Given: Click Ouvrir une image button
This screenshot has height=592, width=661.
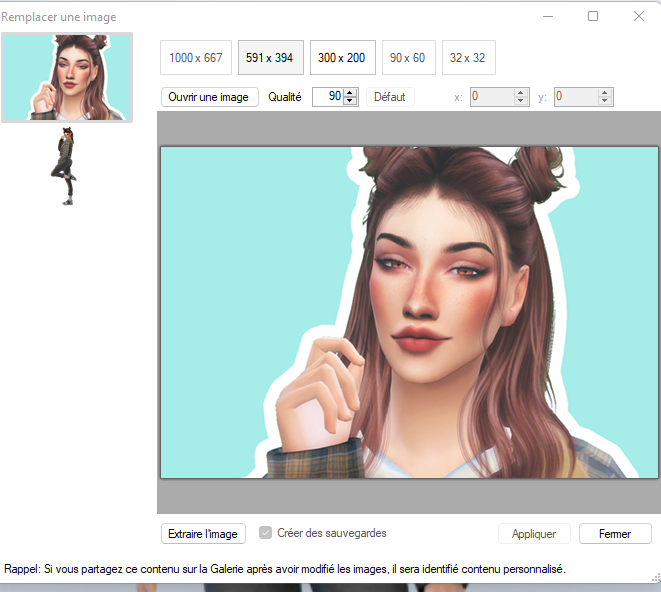Looking at the screenshot, I should (209, 97).
